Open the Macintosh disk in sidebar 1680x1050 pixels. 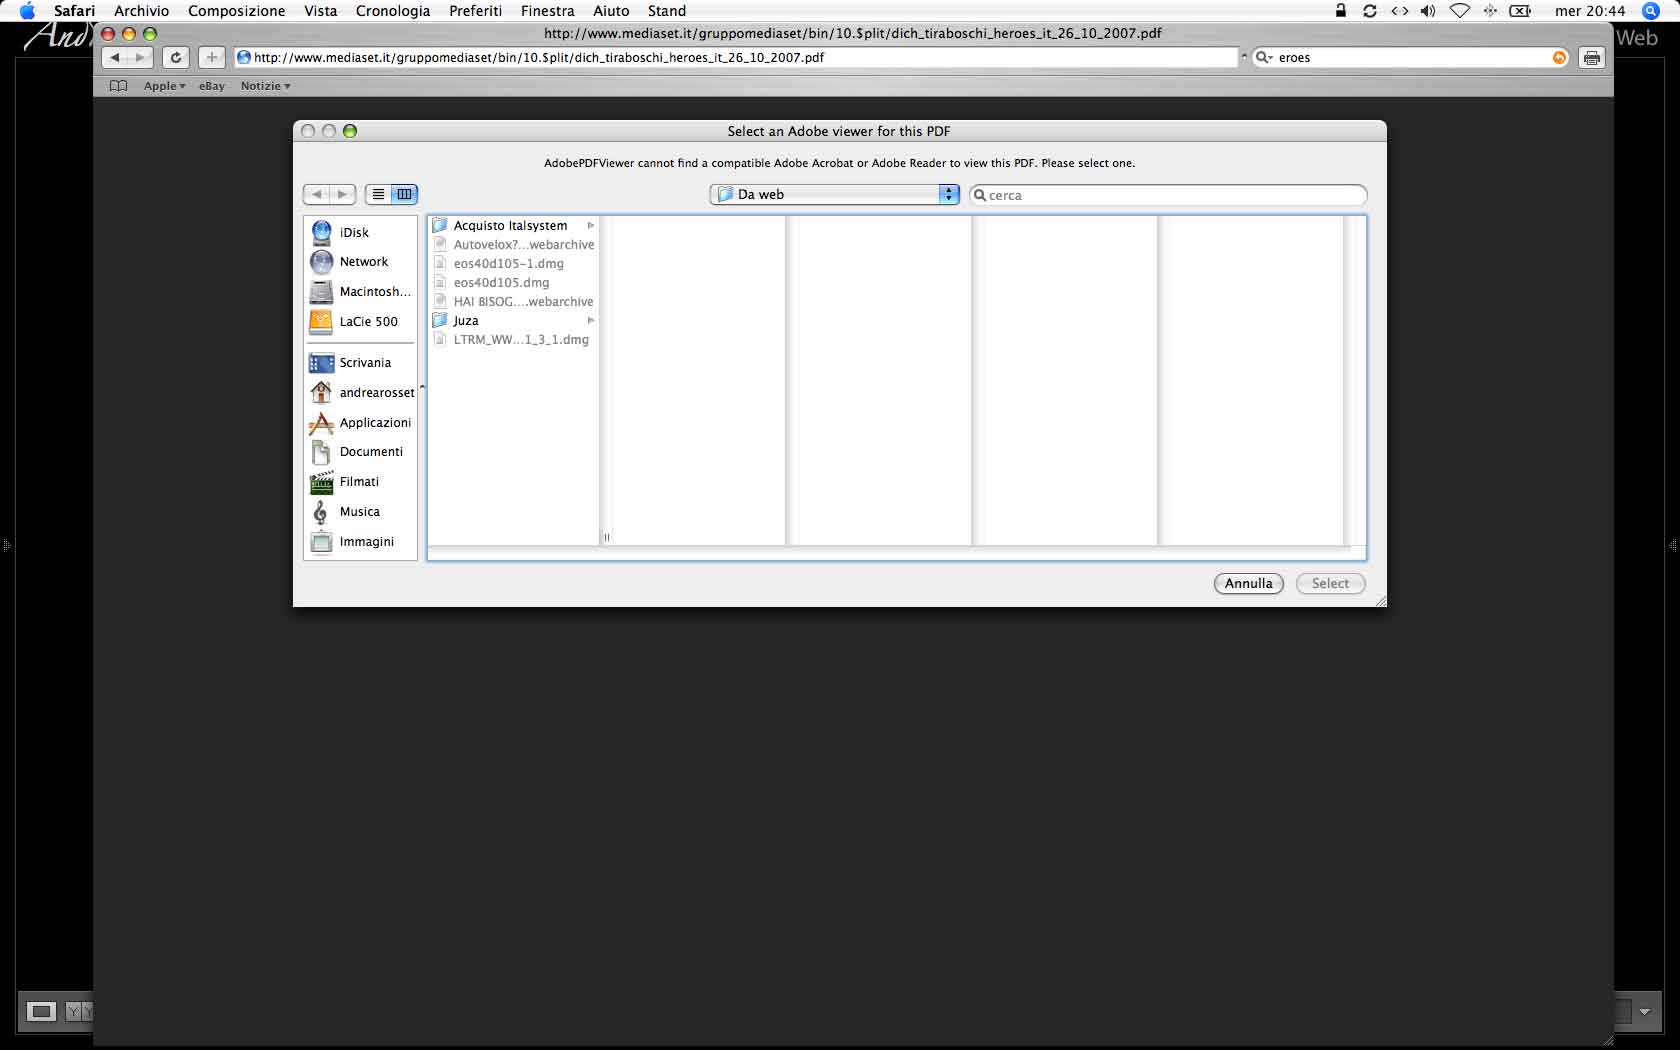pyautogui.click(x=360, y=292)
